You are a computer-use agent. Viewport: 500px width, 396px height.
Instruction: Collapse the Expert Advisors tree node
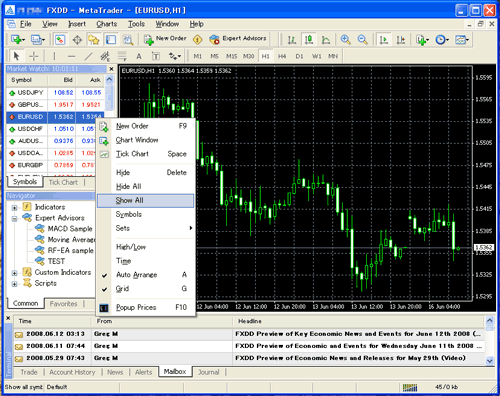click(14, 219)
